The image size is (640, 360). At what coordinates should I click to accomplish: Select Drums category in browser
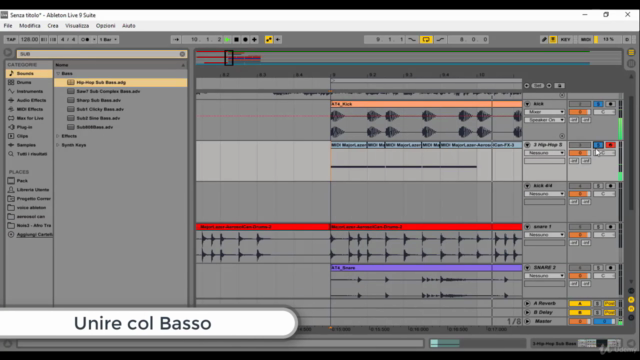(x=29, y=82)
